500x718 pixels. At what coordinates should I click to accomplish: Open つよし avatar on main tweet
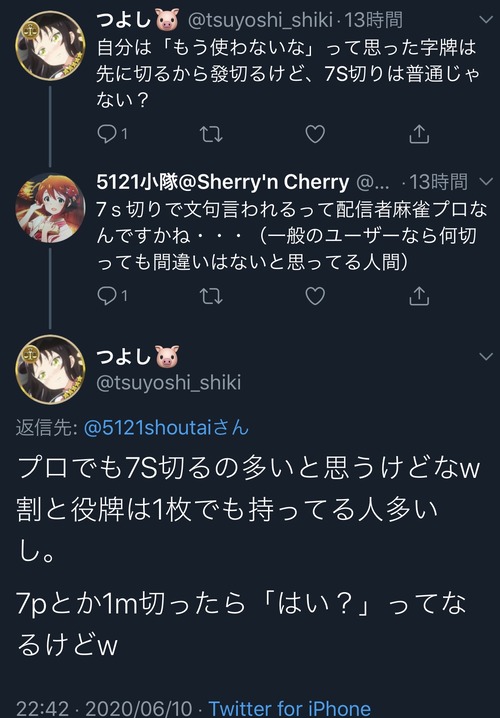[50, 369]
